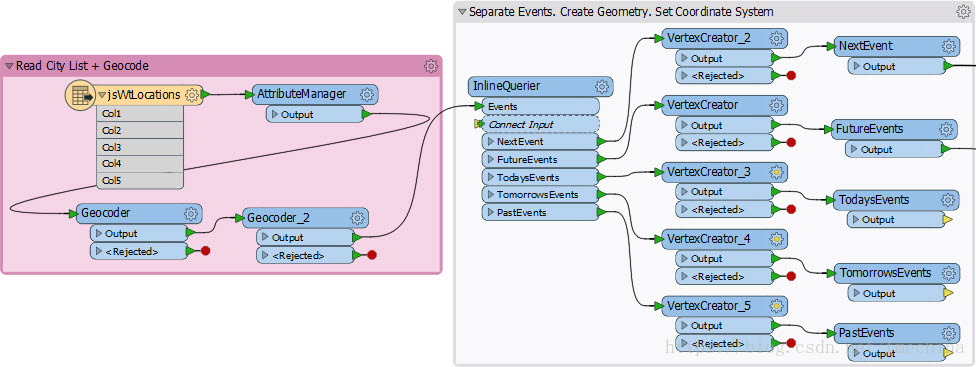The width and height of the screenshot is (976, 367).
Task: Click the Geocoder_2 gear icon
Action: pos(357,218)
